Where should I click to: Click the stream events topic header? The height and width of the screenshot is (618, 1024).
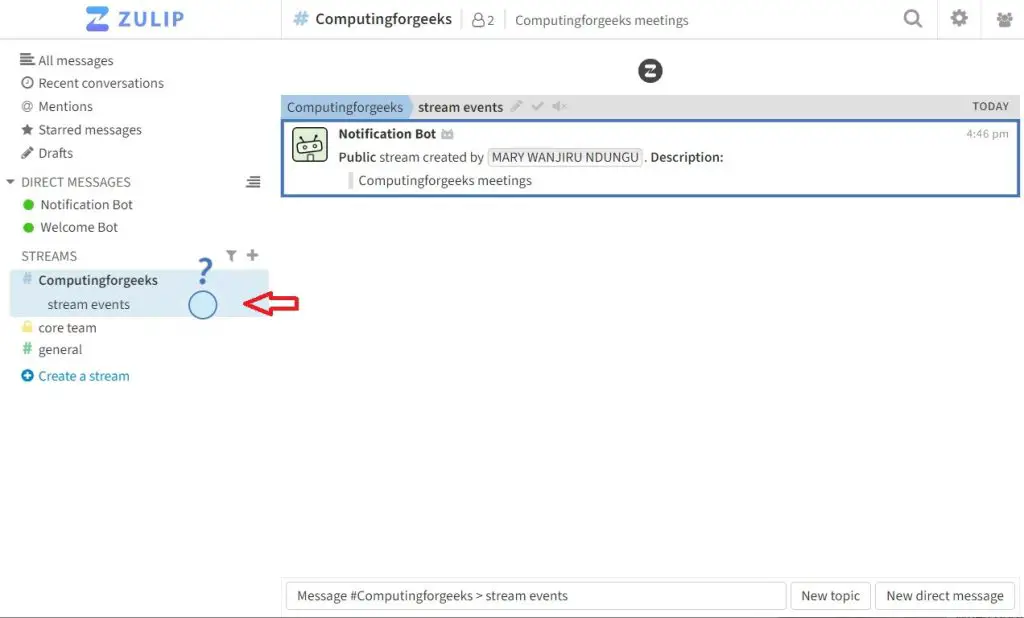[x=460, y=106]
